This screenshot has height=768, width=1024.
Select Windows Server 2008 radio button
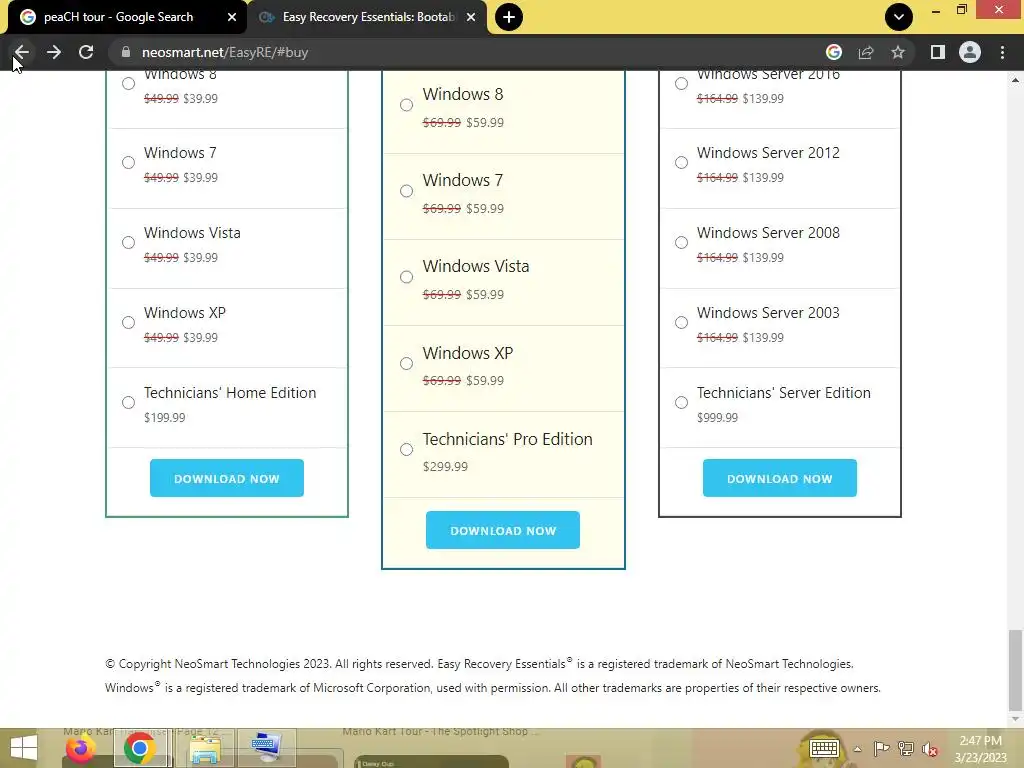point(681,243)
